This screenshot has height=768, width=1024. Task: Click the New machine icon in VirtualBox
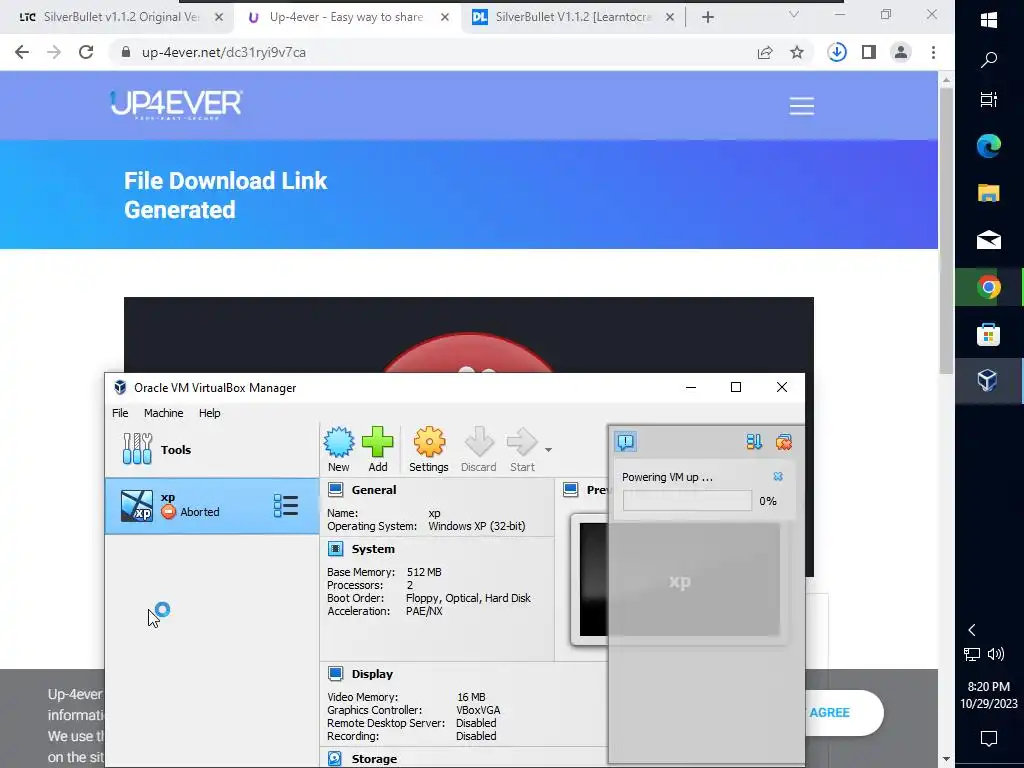pyautogui.click(x=338, y=449)
